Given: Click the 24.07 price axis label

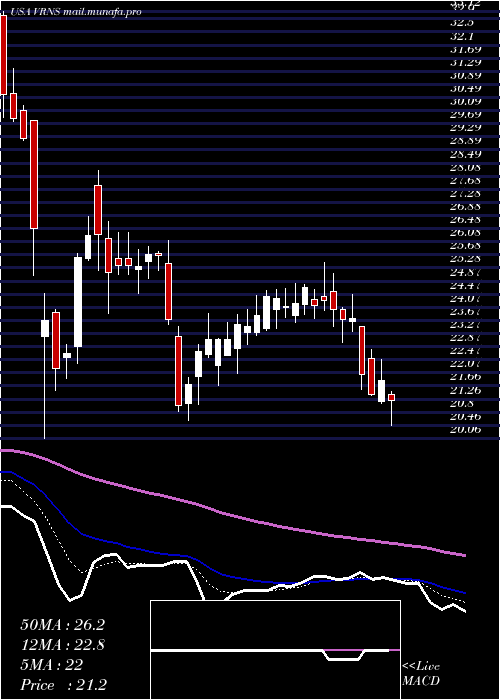Looking at the screenshot, I should [x=466, y=299].
